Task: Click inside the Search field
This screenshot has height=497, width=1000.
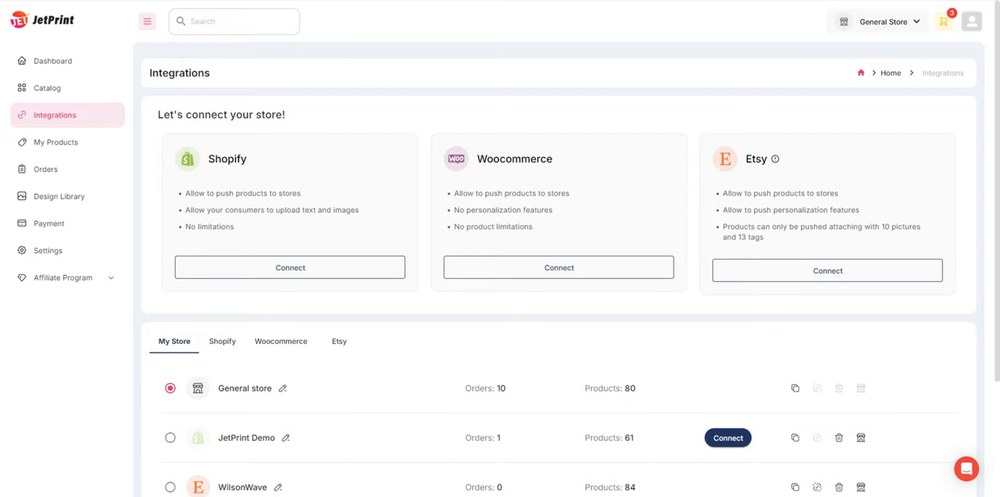Action: click(235, 22)
